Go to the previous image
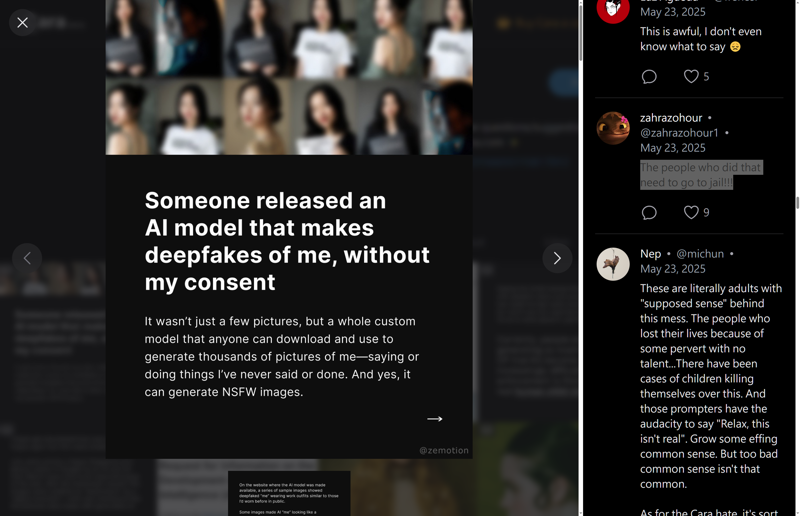This screenshot has width=800, height=516. coord(27,258)
